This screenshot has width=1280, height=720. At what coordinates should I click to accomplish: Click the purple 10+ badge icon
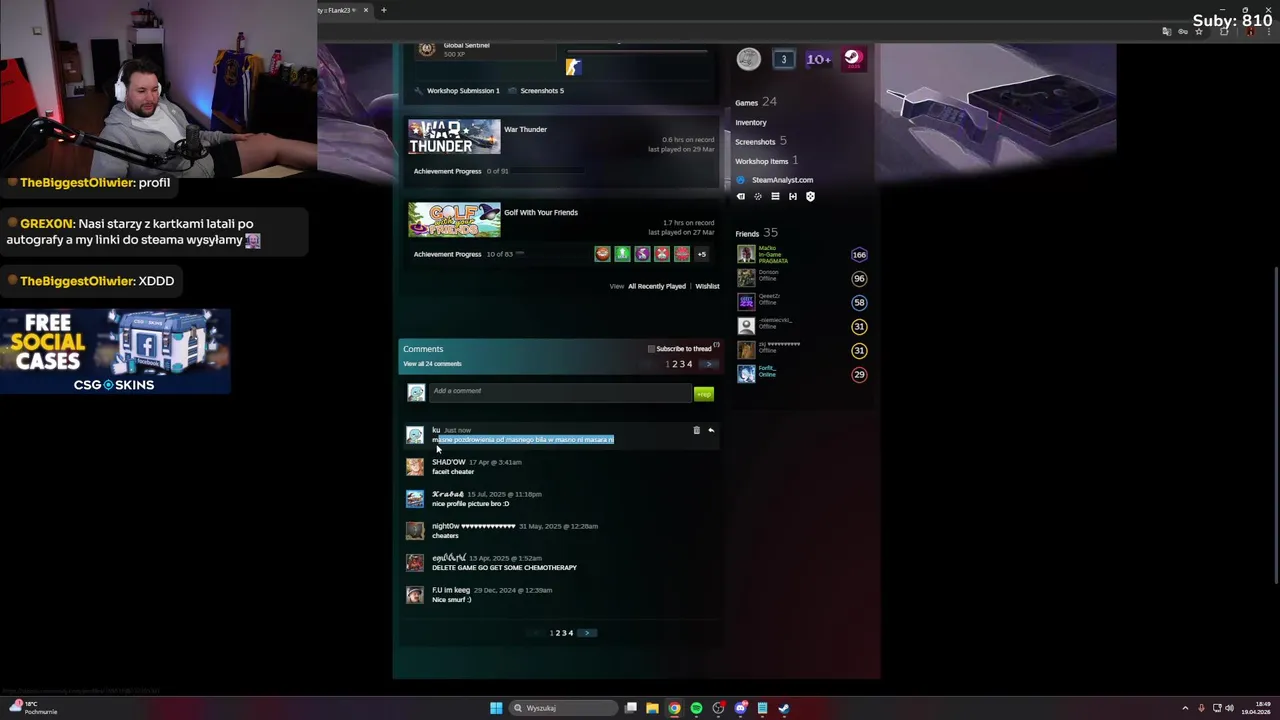[x=818, y=59]
